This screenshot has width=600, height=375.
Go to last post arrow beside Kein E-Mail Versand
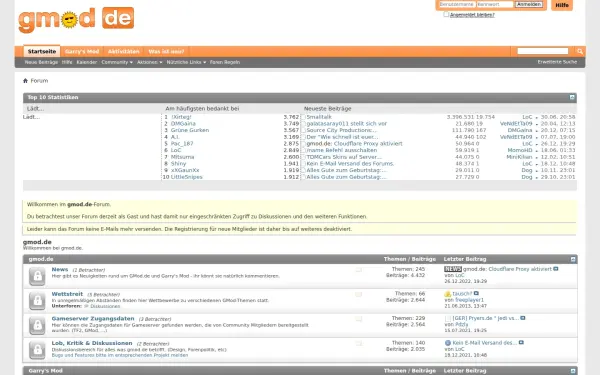pyautogui.click(x=521, y=342)
